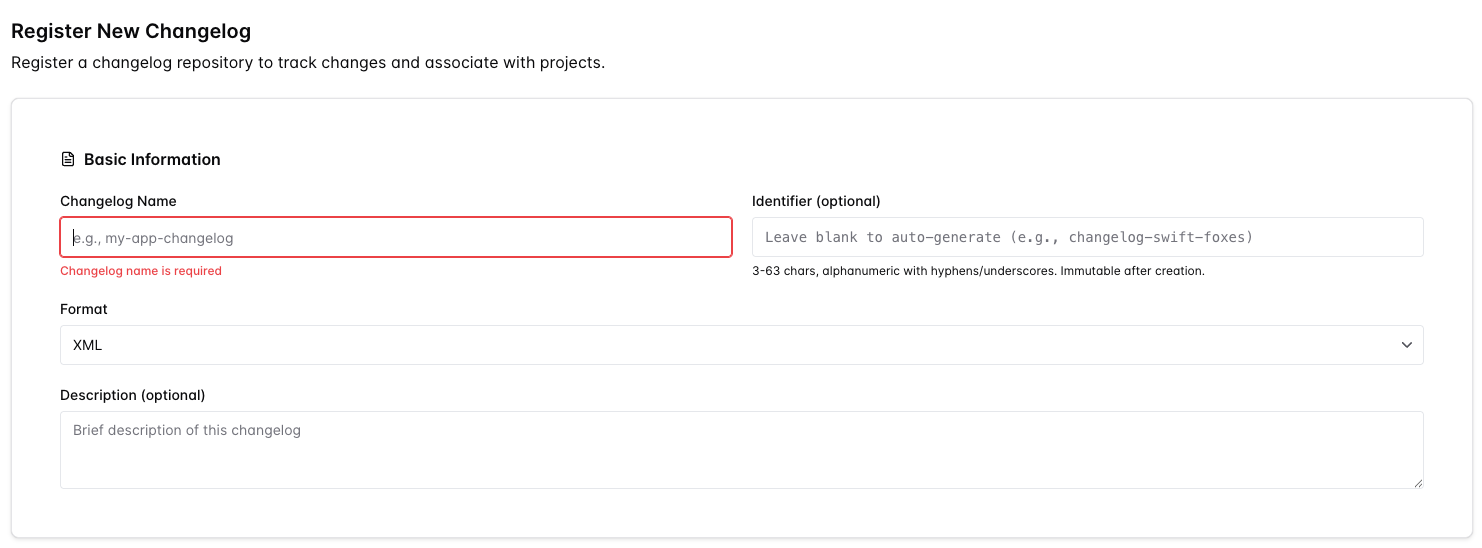Click the 'Identifier (optional)' label
This screenshot has height=548, width=1482.
(x=816, y=201)
